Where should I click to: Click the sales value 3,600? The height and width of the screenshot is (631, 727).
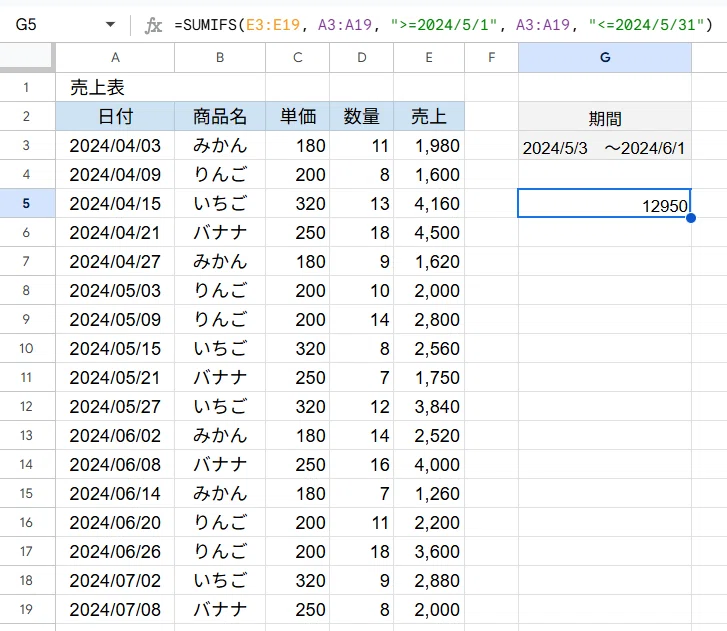point(429,551)
